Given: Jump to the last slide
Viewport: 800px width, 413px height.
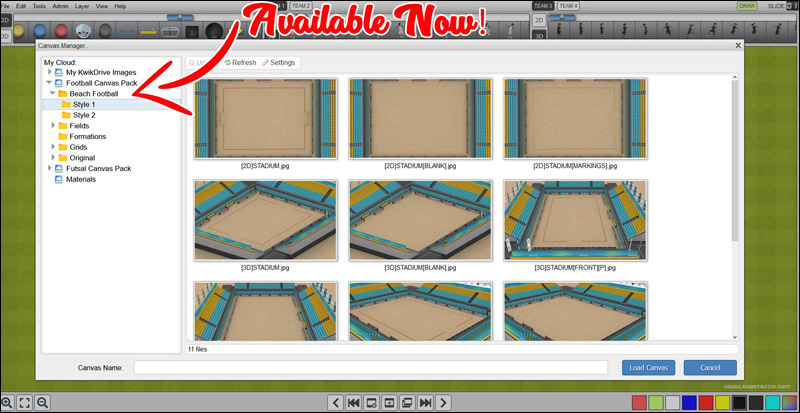Looking at the screenshot, I should coord(425,402).
